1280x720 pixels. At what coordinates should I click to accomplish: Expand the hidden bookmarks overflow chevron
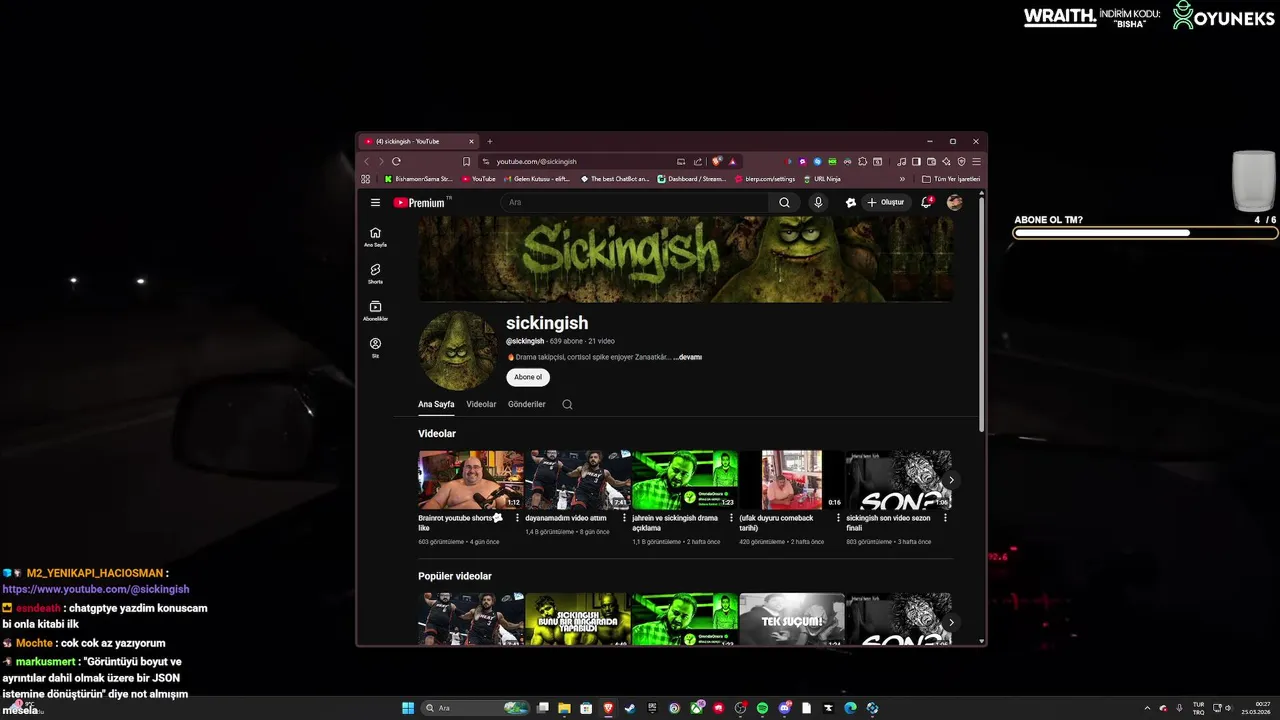(902, 179)
